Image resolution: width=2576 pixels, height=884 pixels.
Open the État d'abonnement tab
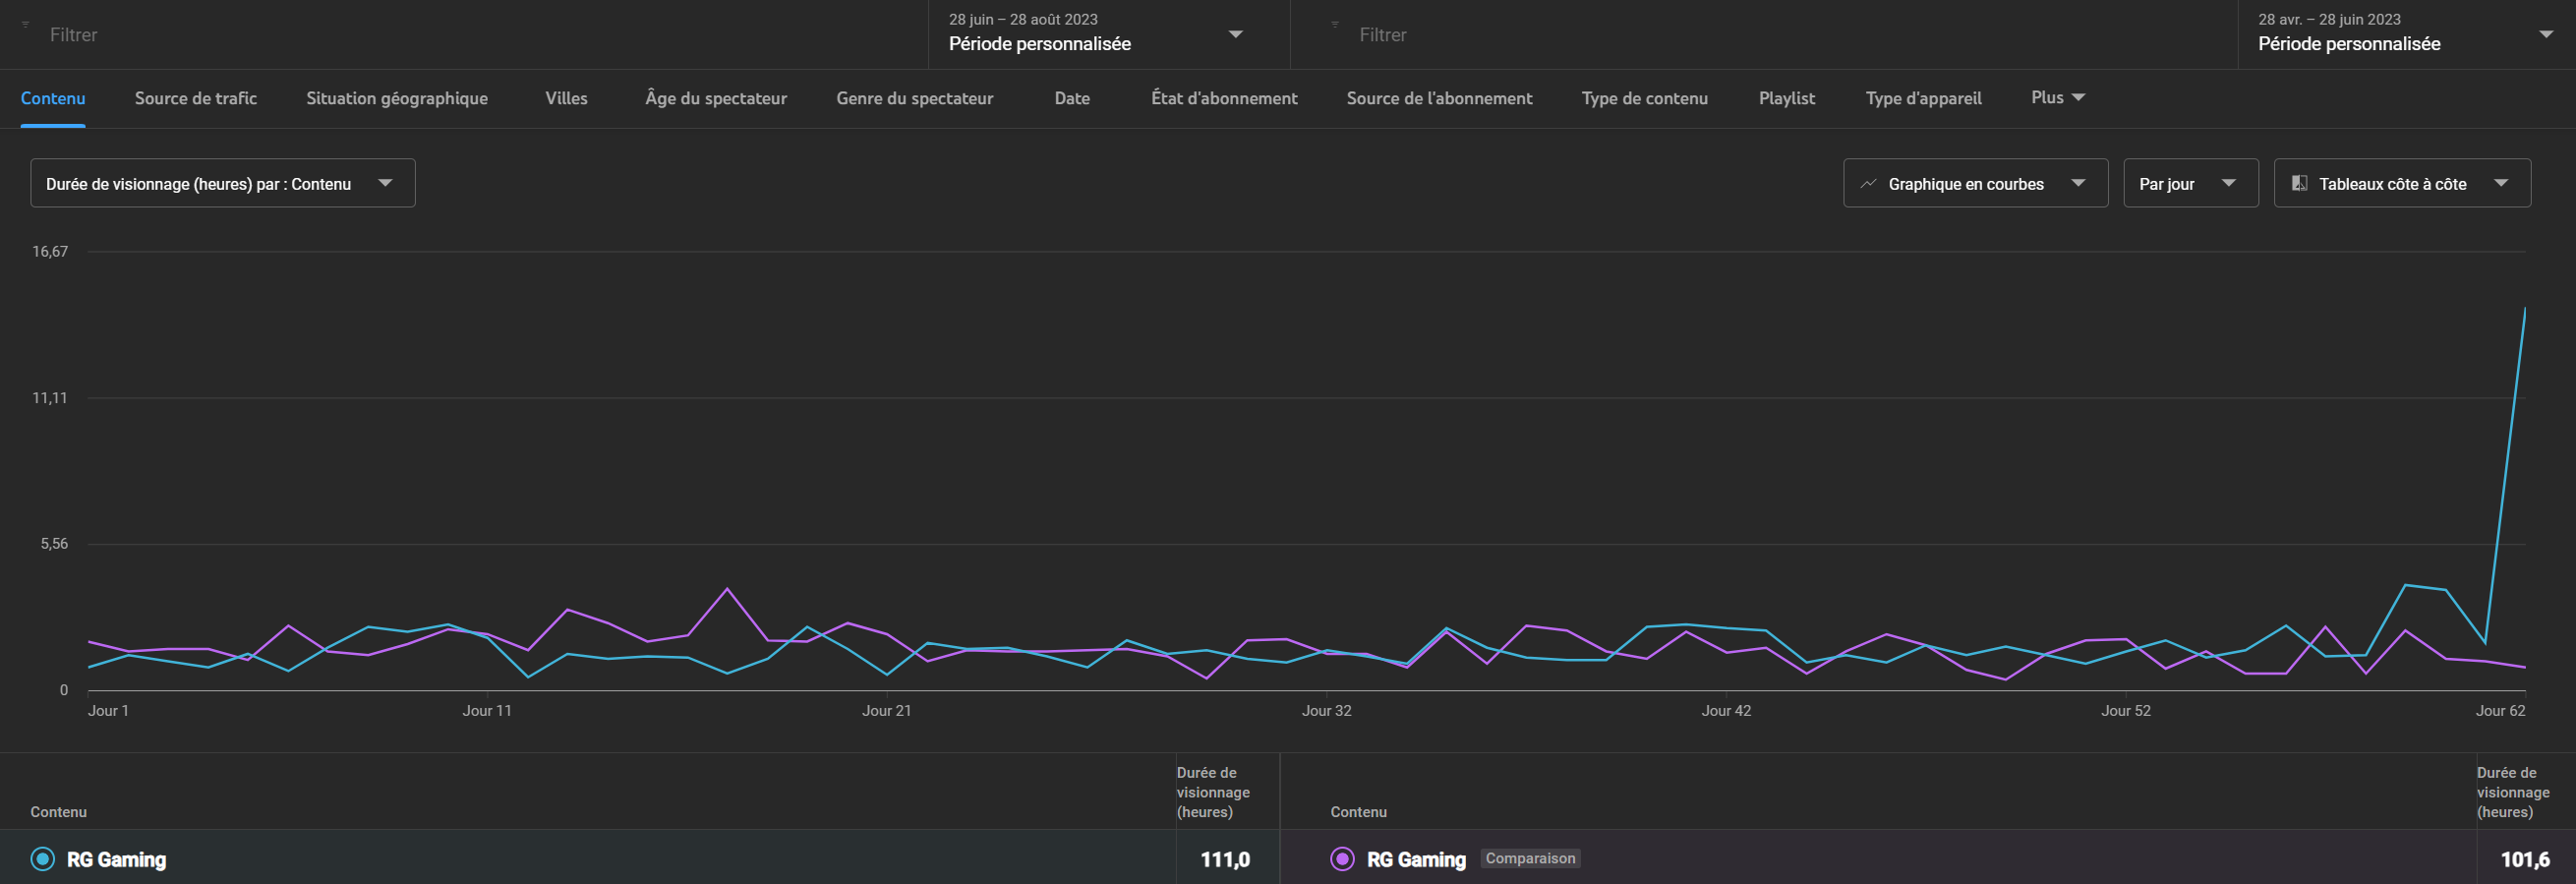[x=1224, y=98]
